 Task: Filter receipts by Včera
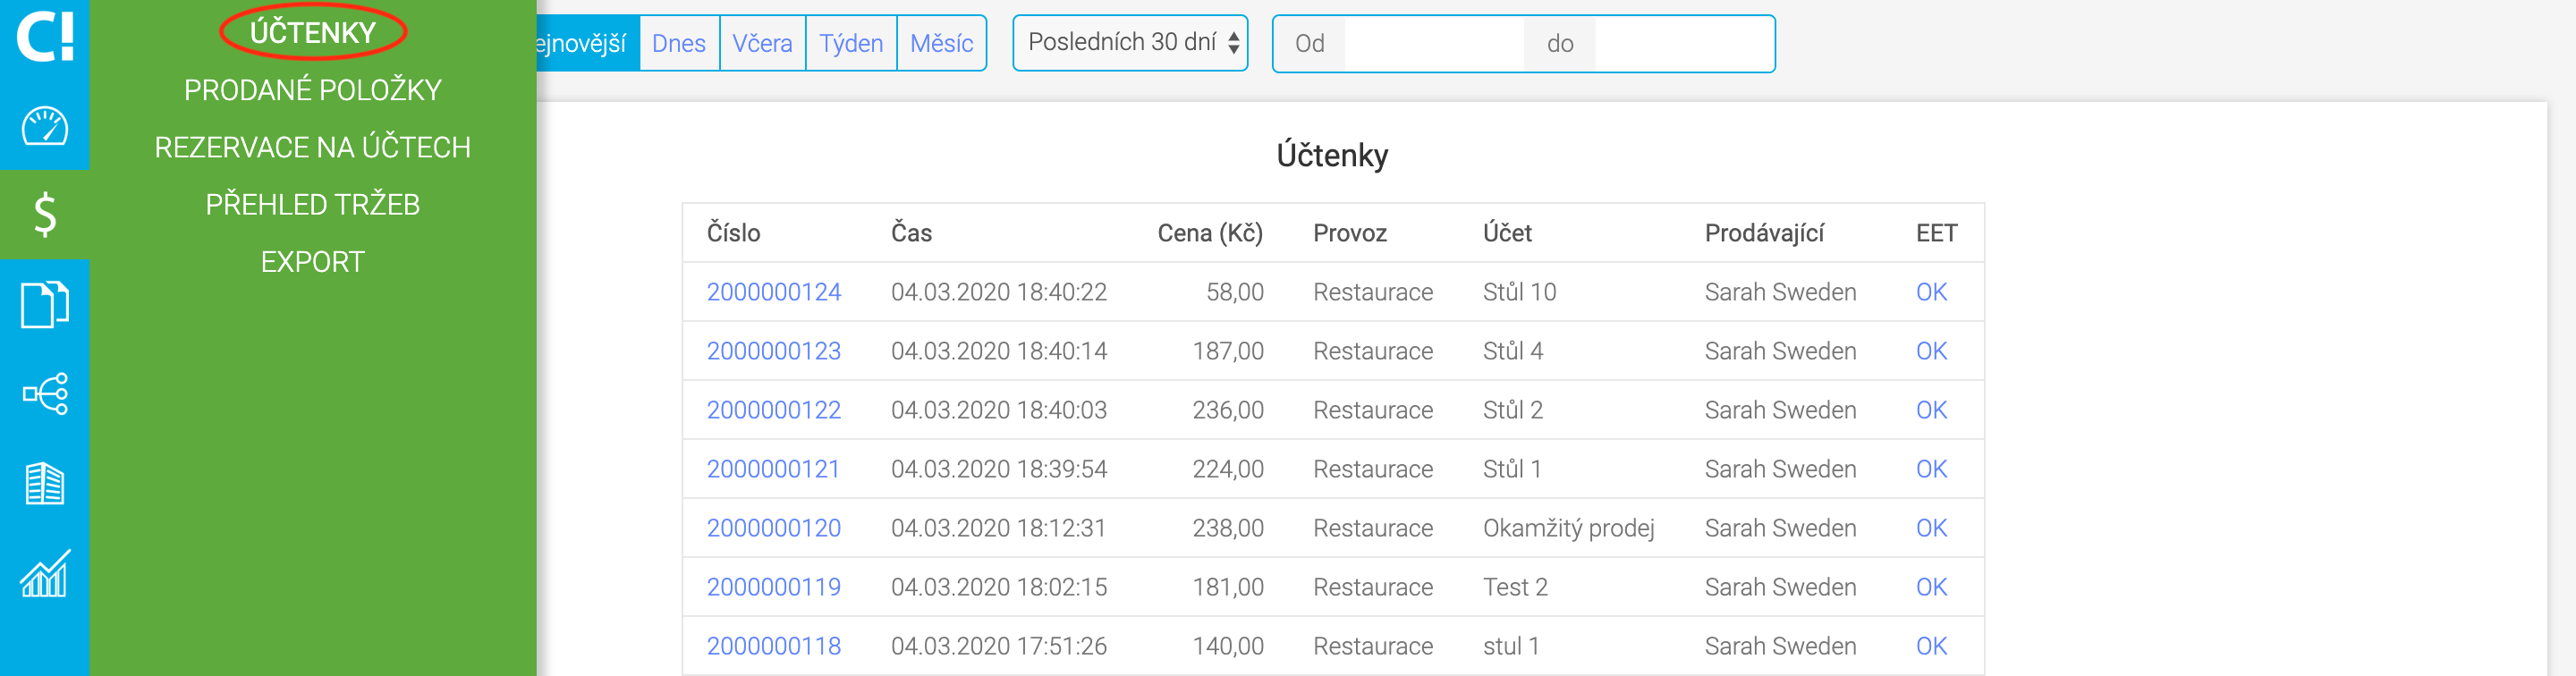(762, 43)
